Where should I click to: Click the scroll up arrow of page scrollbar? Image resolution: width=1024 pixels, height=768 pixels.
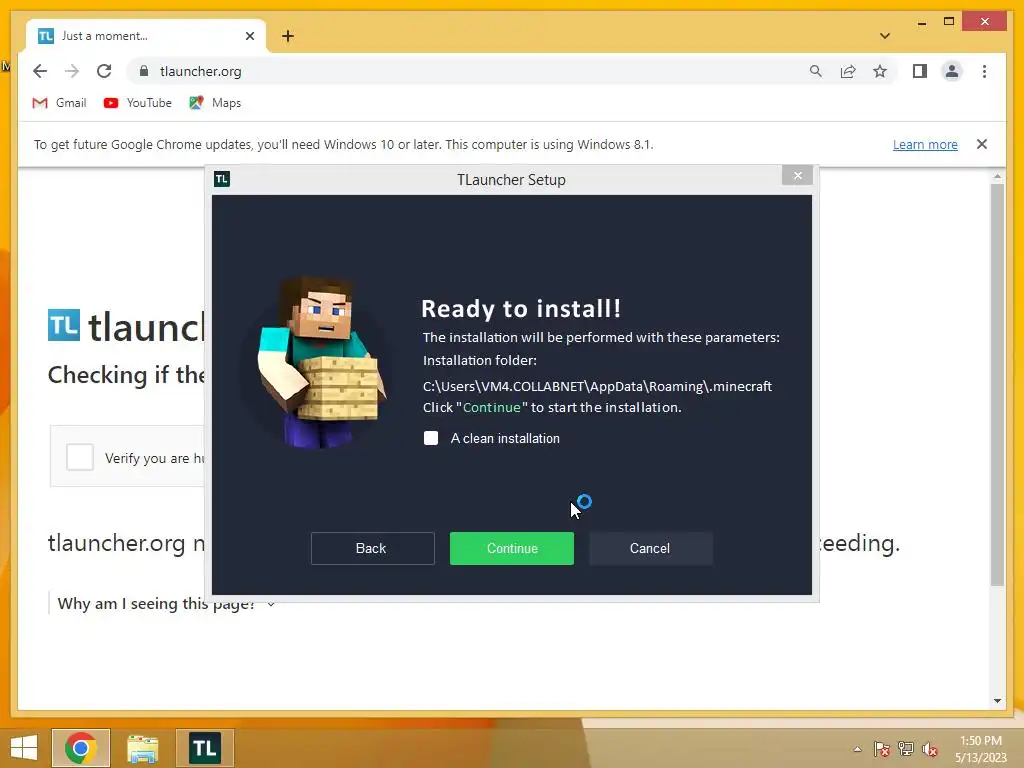997,176
